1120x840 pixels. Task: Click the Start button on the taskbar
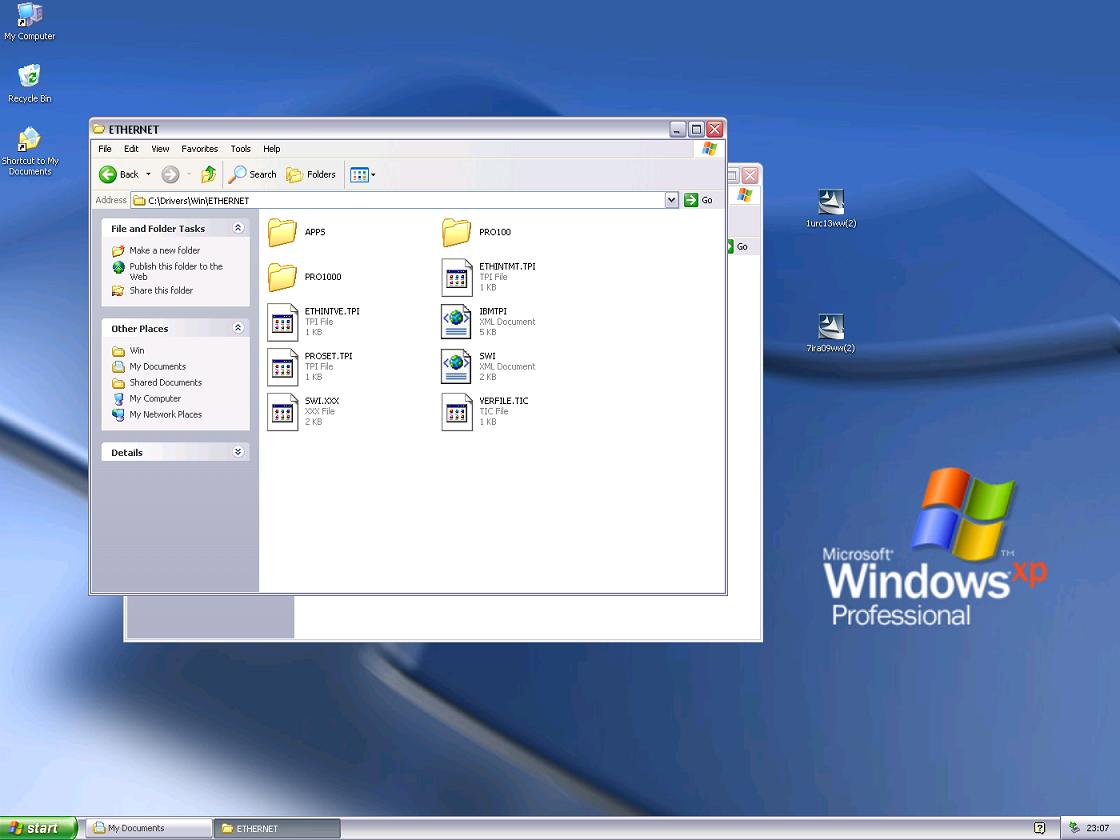[38, 828]
